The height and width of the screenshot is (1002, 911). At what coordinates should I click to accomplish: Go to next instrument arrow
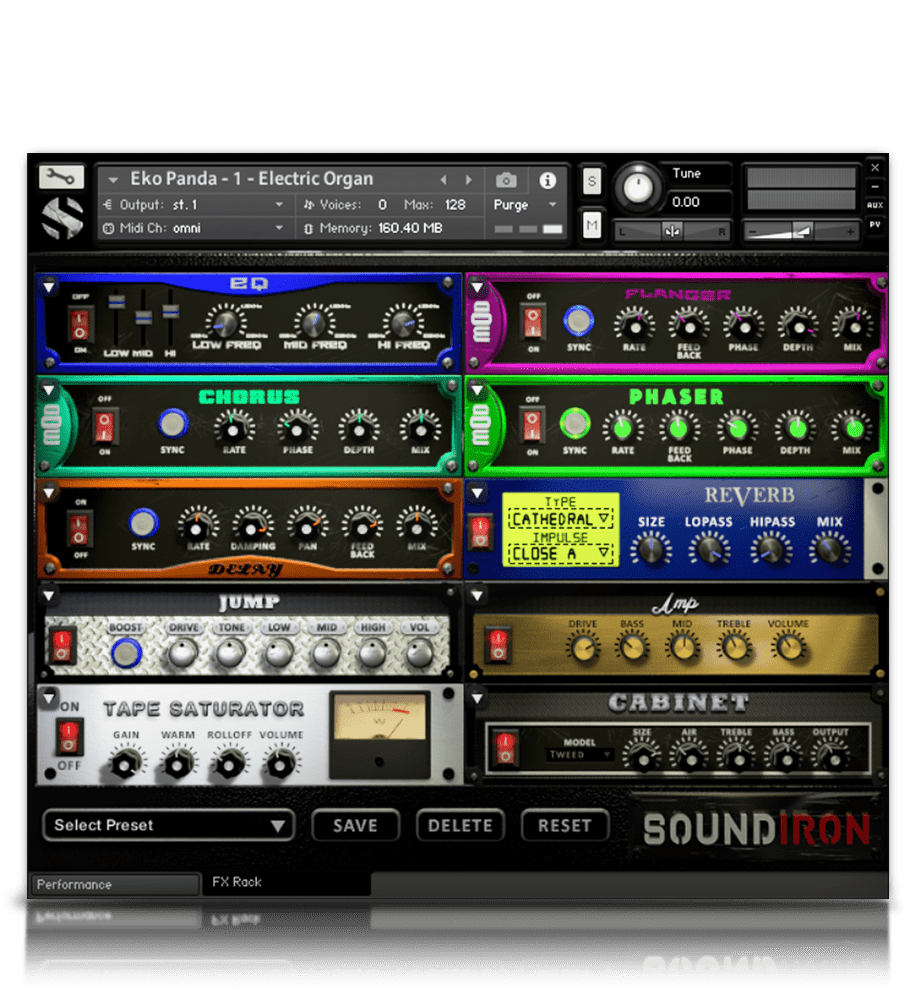[x=469, y=180]
